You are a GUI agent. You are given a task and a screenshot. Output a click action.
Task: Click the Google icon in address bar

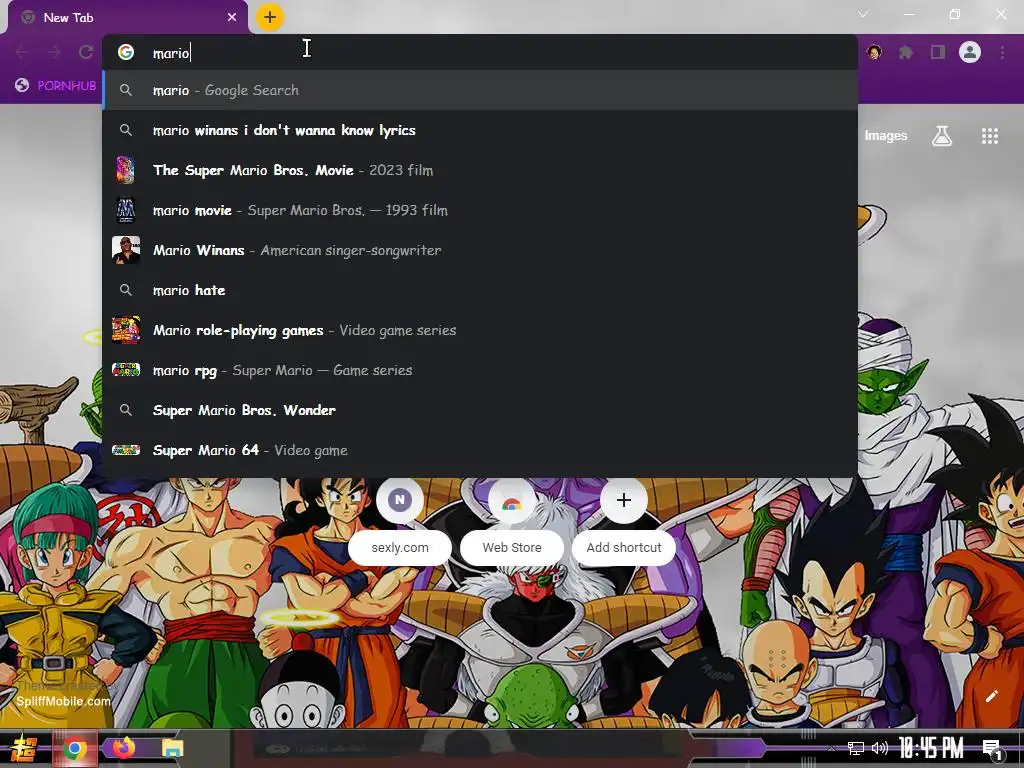126,52
